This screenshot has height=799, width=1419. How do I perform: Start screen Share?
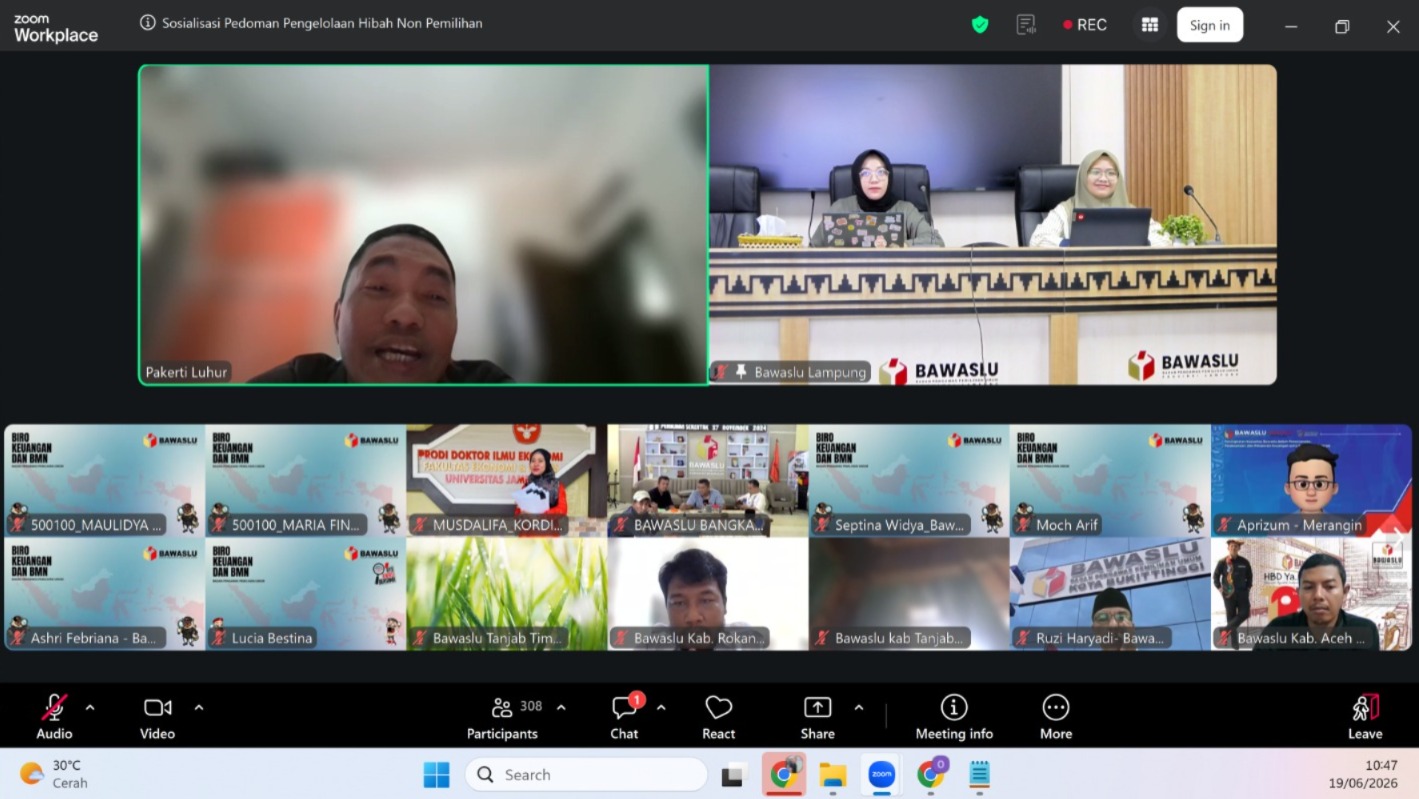(x=817, y=718)
